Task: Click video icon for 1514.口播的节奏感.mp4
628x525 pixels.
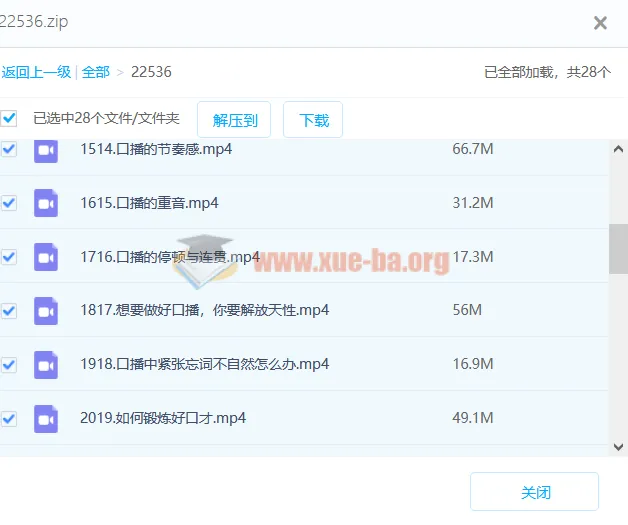Action: point(46,150)
